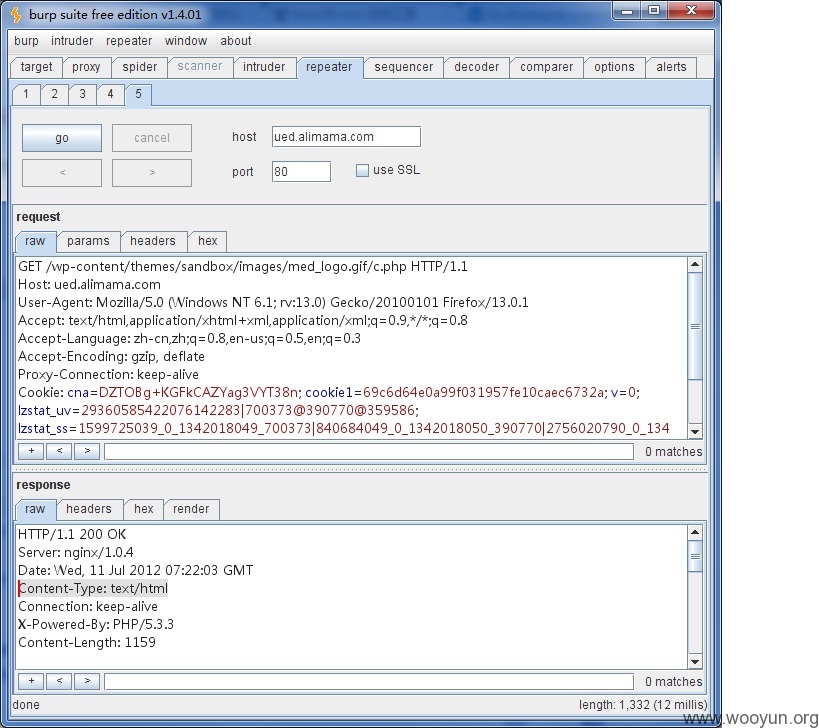The image size is (819, 728).
Task: Select repeater request tab 1
Action: point(26,94)
